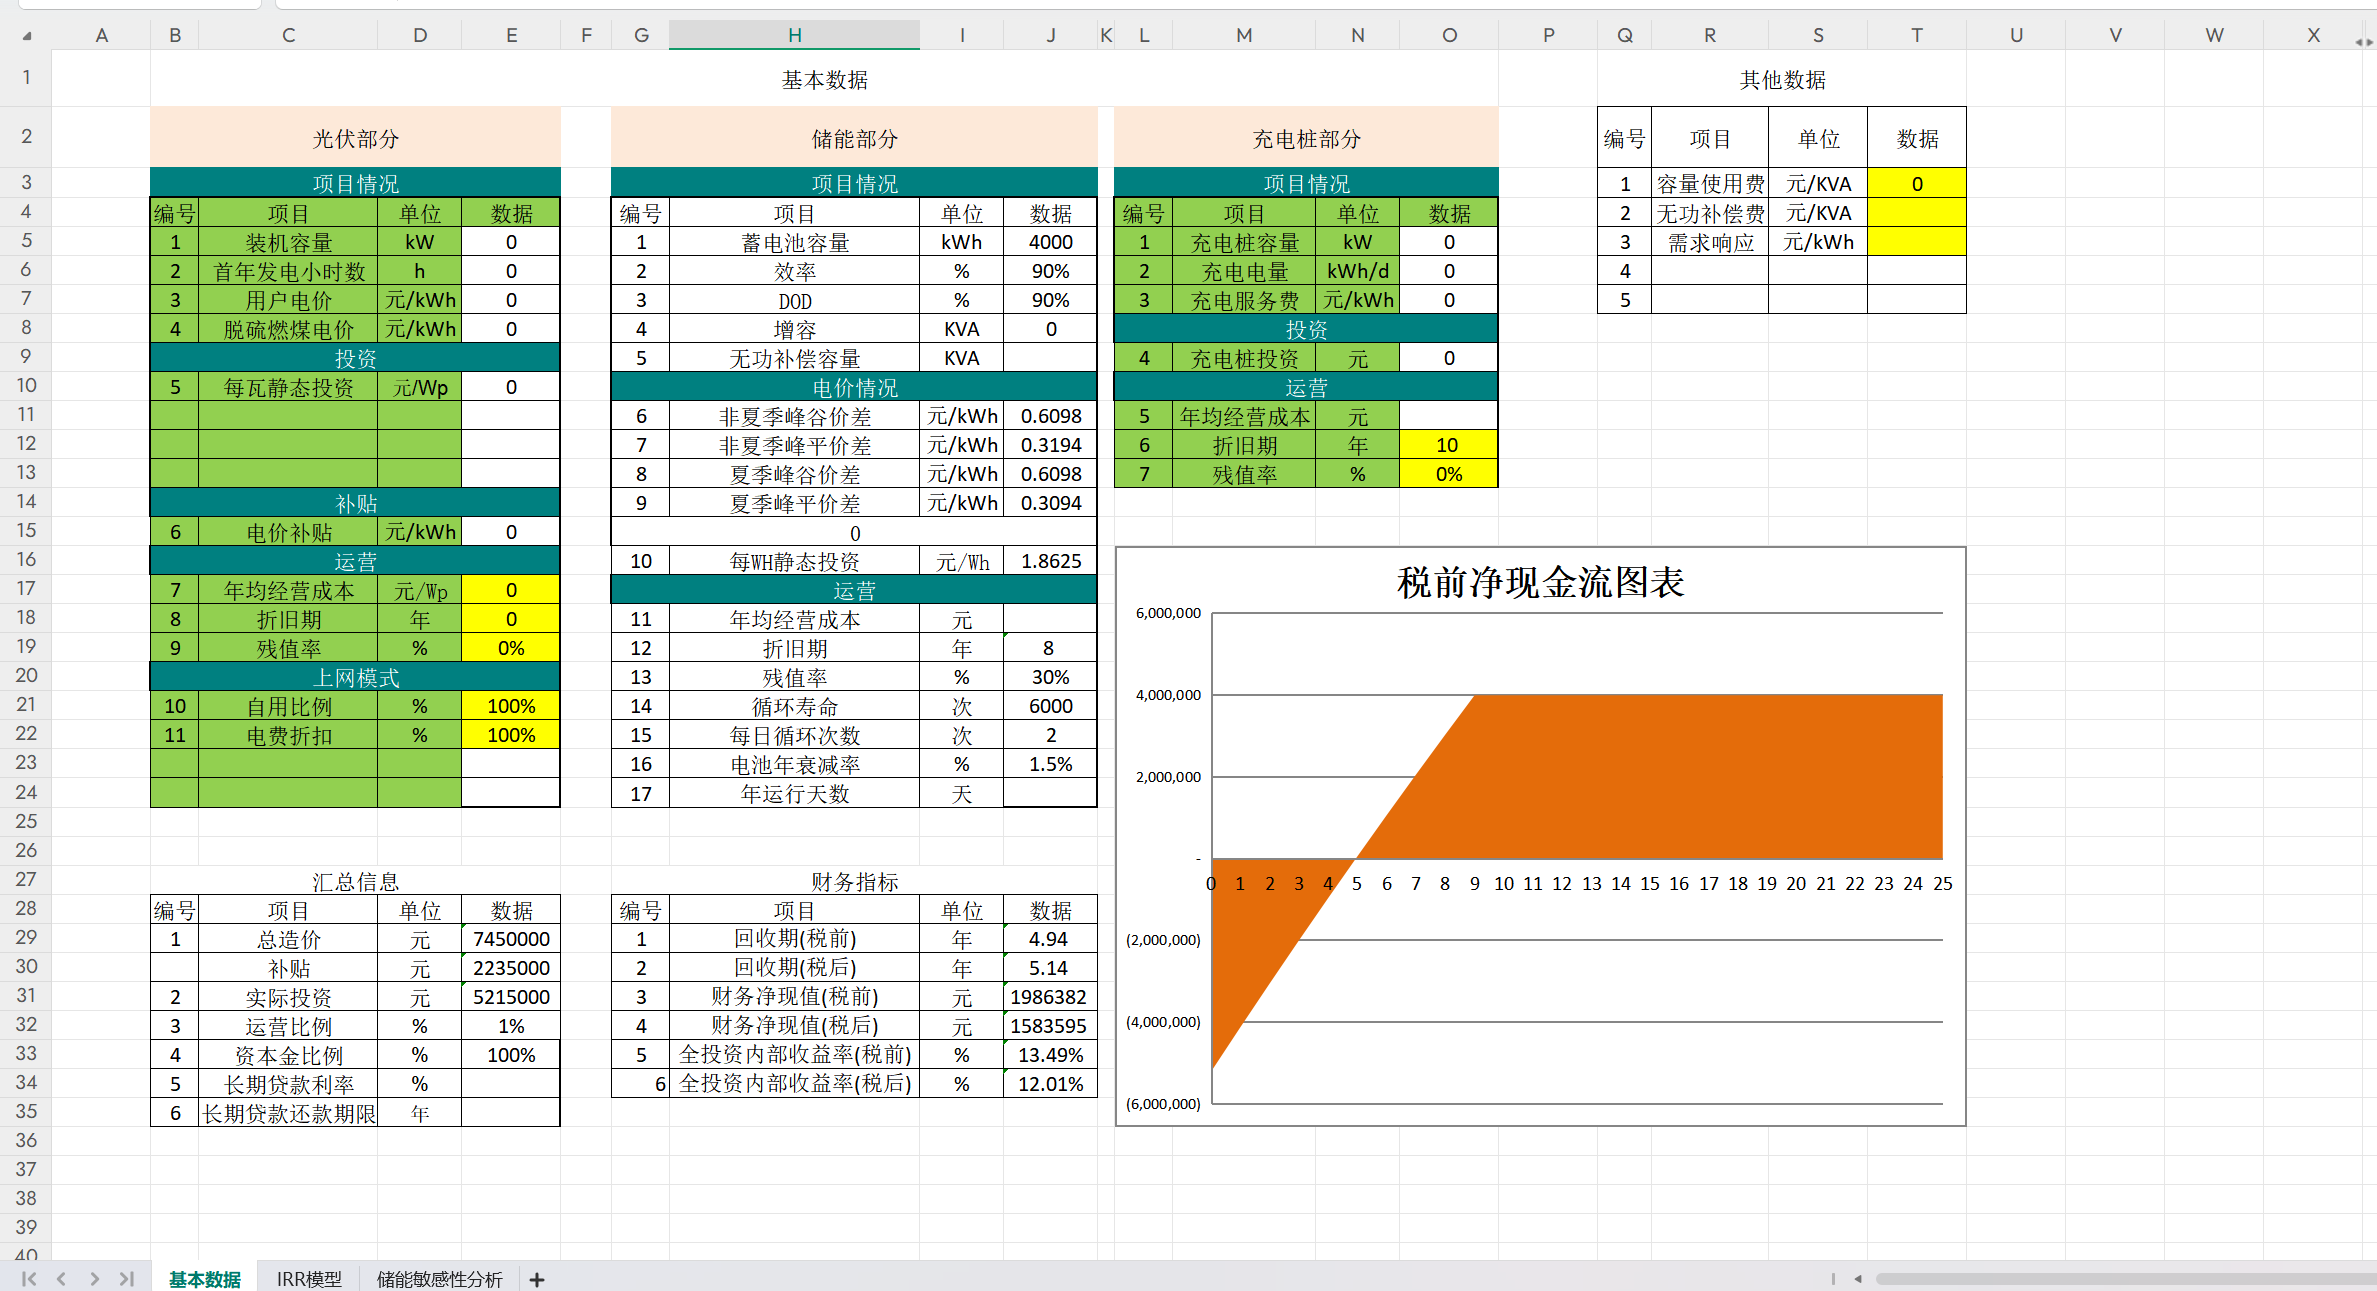Jump to the last sheet with the arrow

[127, 1279]
